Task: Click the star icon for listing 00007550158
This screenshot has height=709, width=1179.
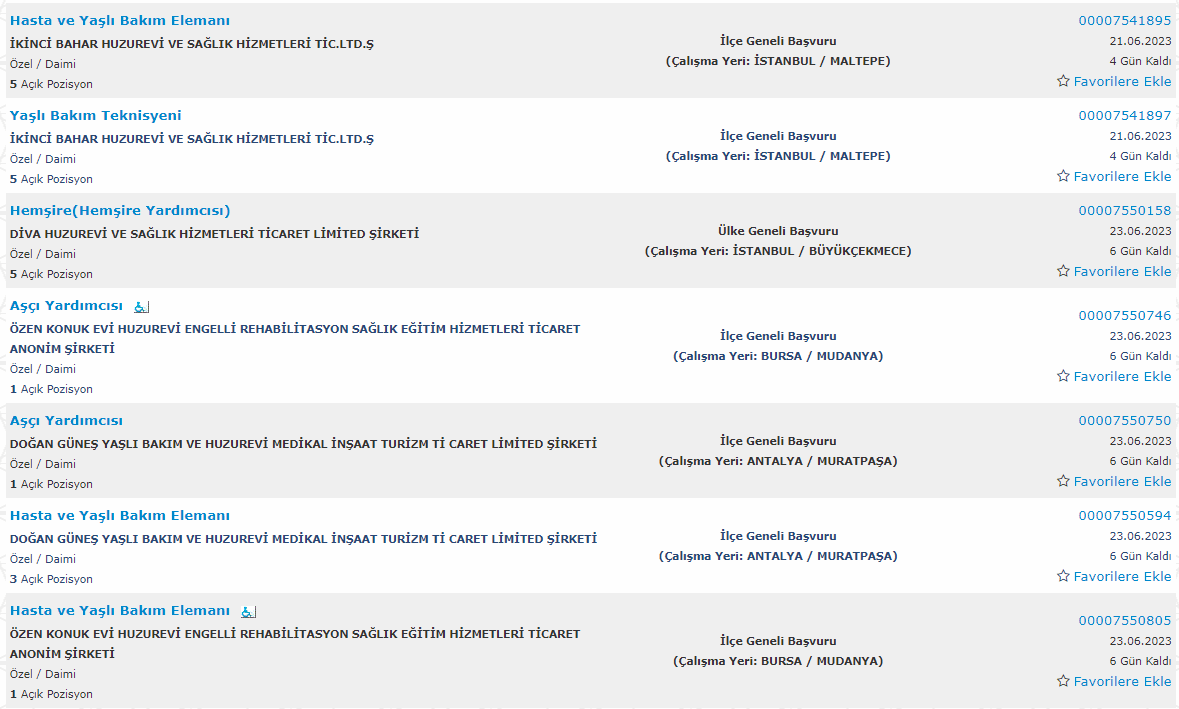Action: coord(1063,271)
